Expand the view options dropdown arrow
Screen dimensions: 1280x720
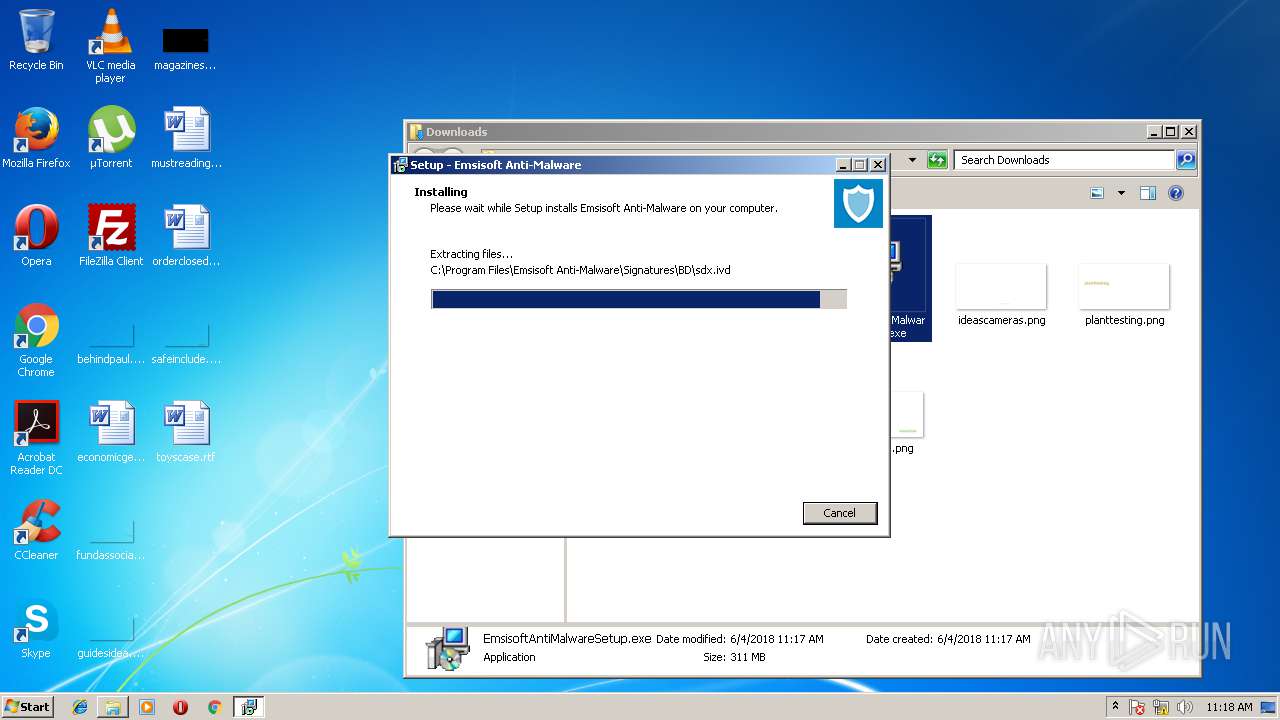tap(1121, 193)
